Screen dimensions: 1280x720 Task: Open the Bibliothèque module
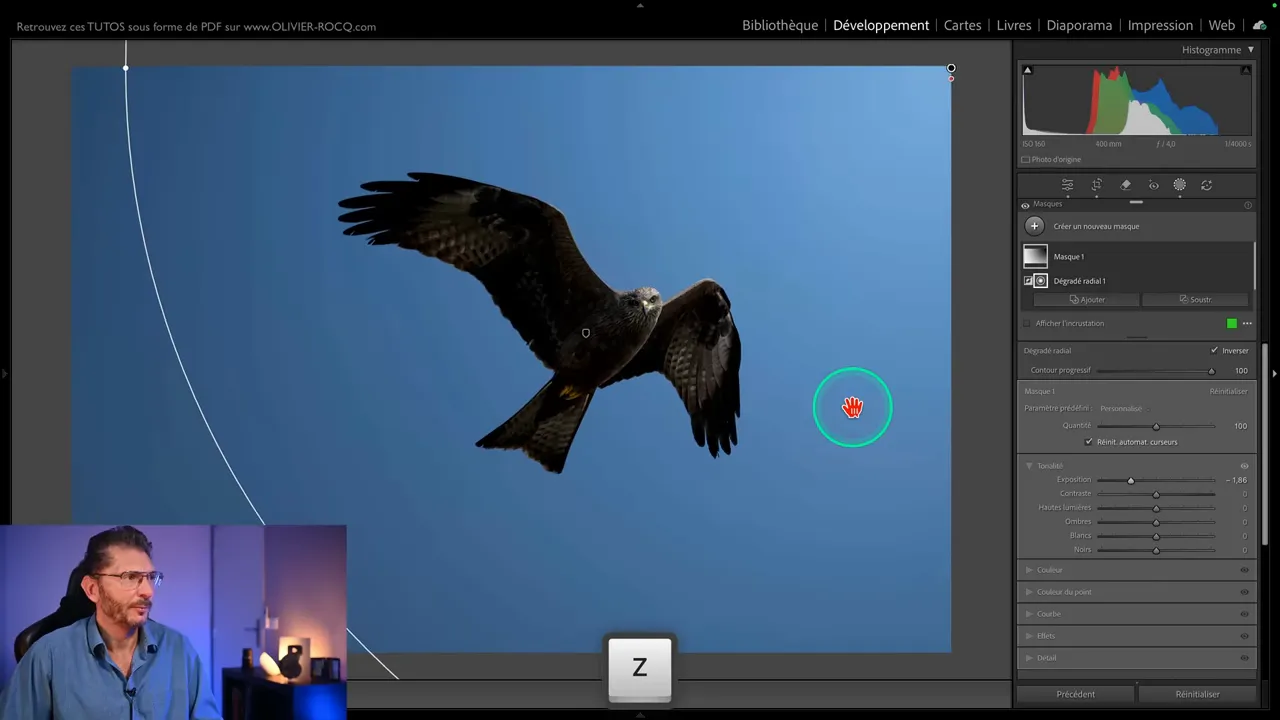click(x=779, y=25)
